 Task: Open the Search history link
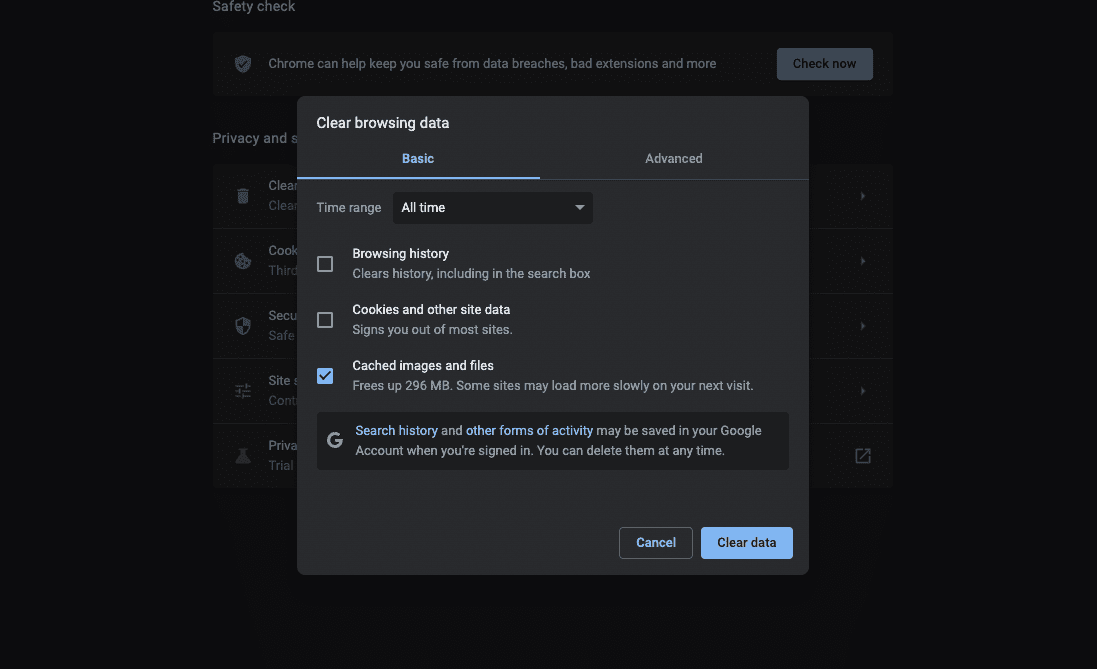[x=396, y=430]
